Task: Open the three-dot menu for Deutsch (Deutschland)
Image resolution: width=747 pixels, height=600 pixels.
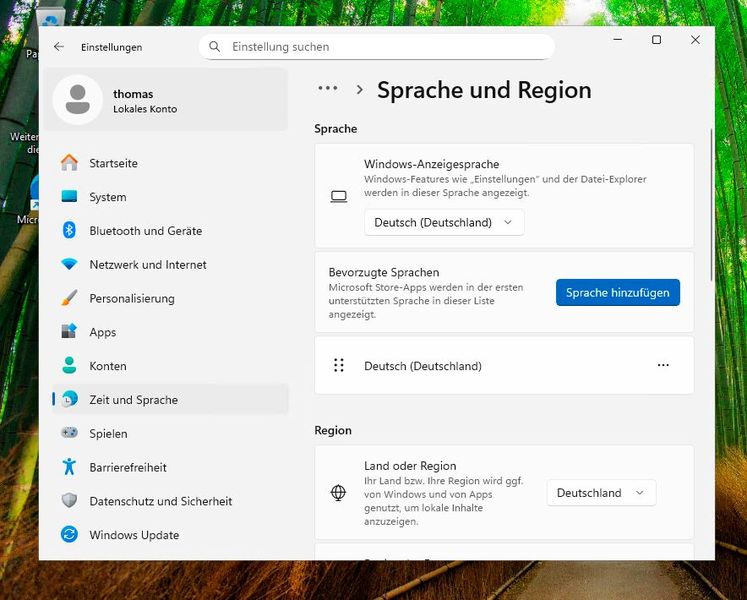Action: coord(663,365)
